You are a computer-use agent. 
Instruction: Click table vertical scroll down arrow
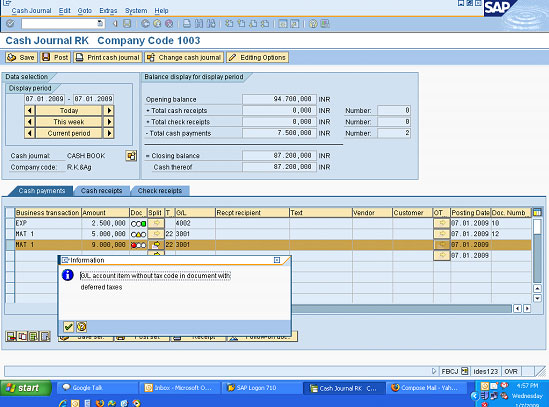pyautogui.click(x=537, y=298)
